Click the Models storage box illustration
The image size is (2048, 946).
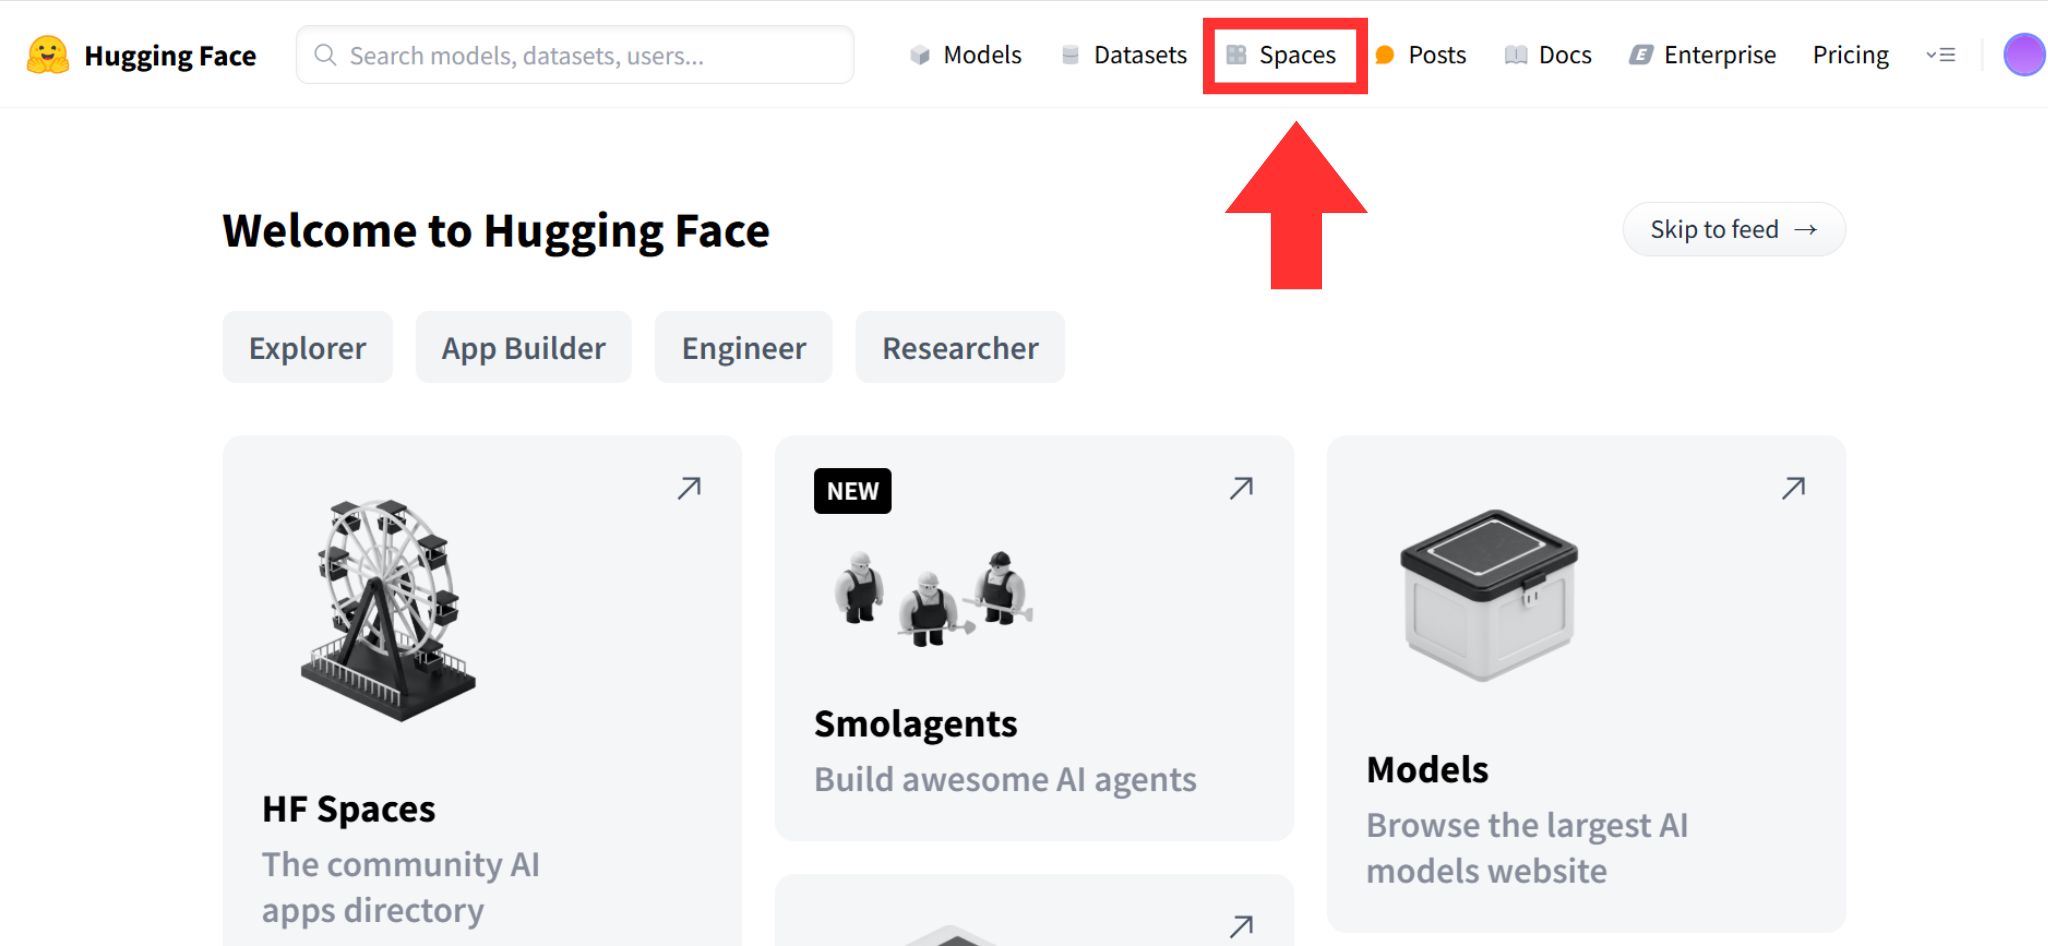pyautogui.click(x=1488, y=595)
